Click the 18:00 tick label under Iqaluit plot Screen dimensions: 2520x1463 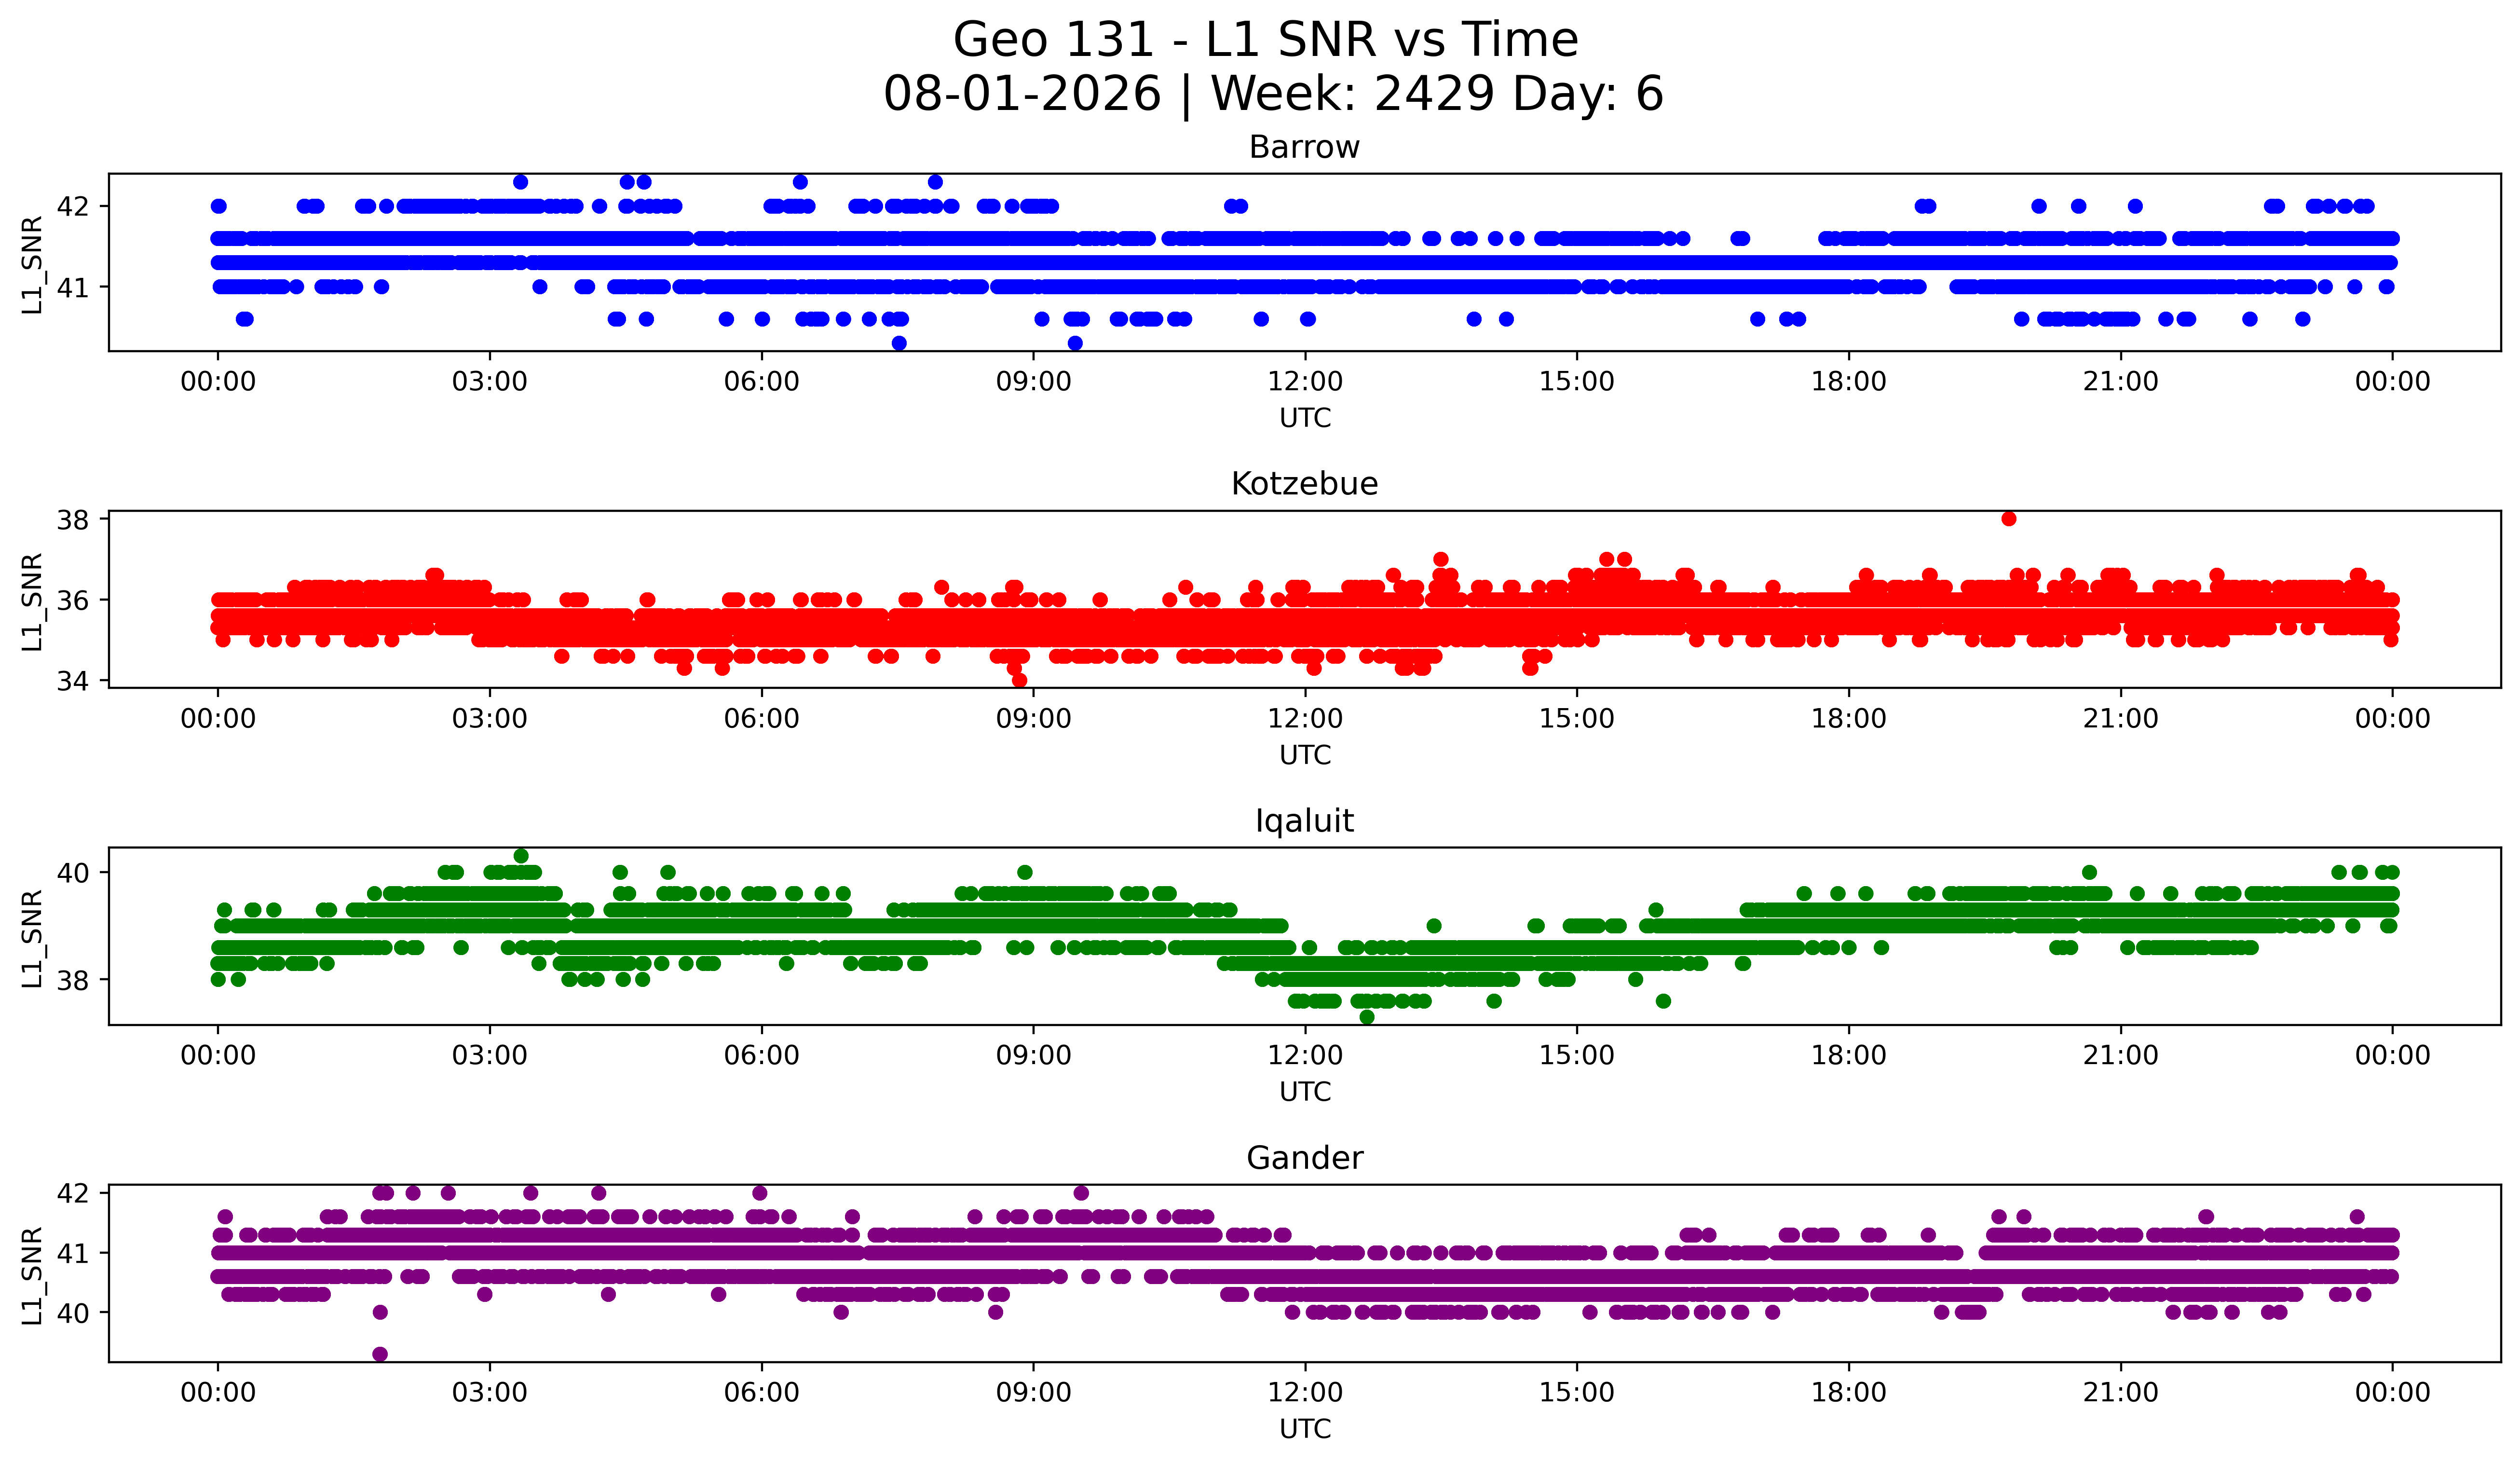coord(1849,1056)
